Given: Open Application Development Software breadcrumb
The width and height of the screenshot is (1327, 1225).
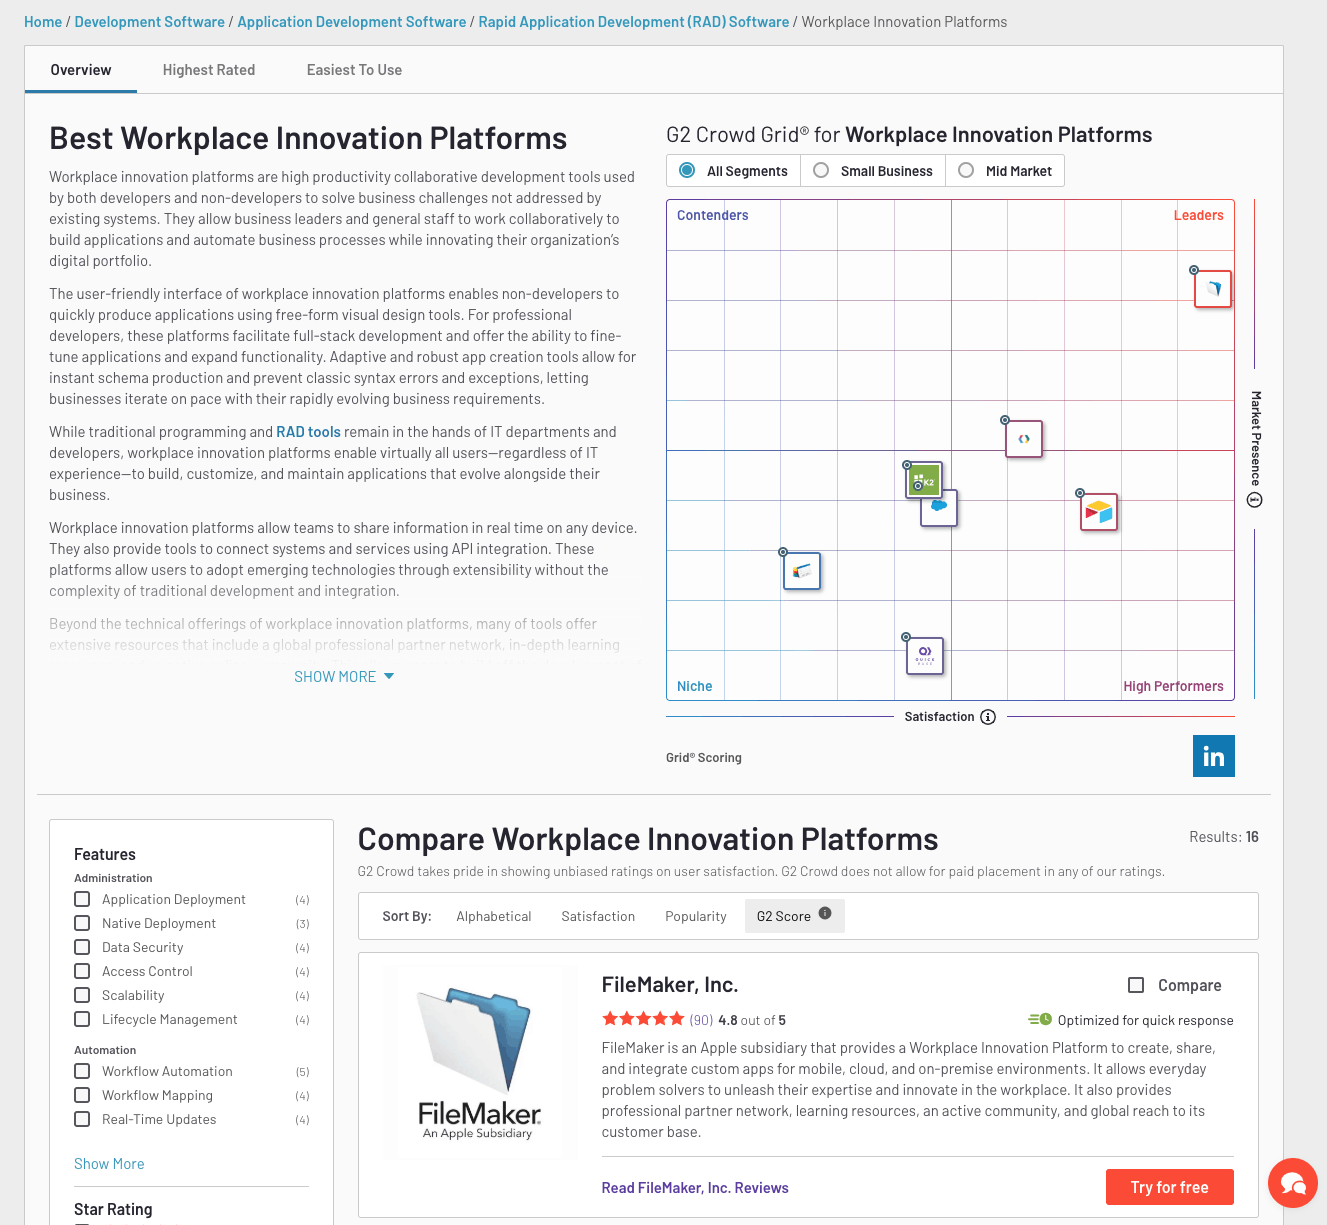Looking at the screenshot, I should click(352, 22).
